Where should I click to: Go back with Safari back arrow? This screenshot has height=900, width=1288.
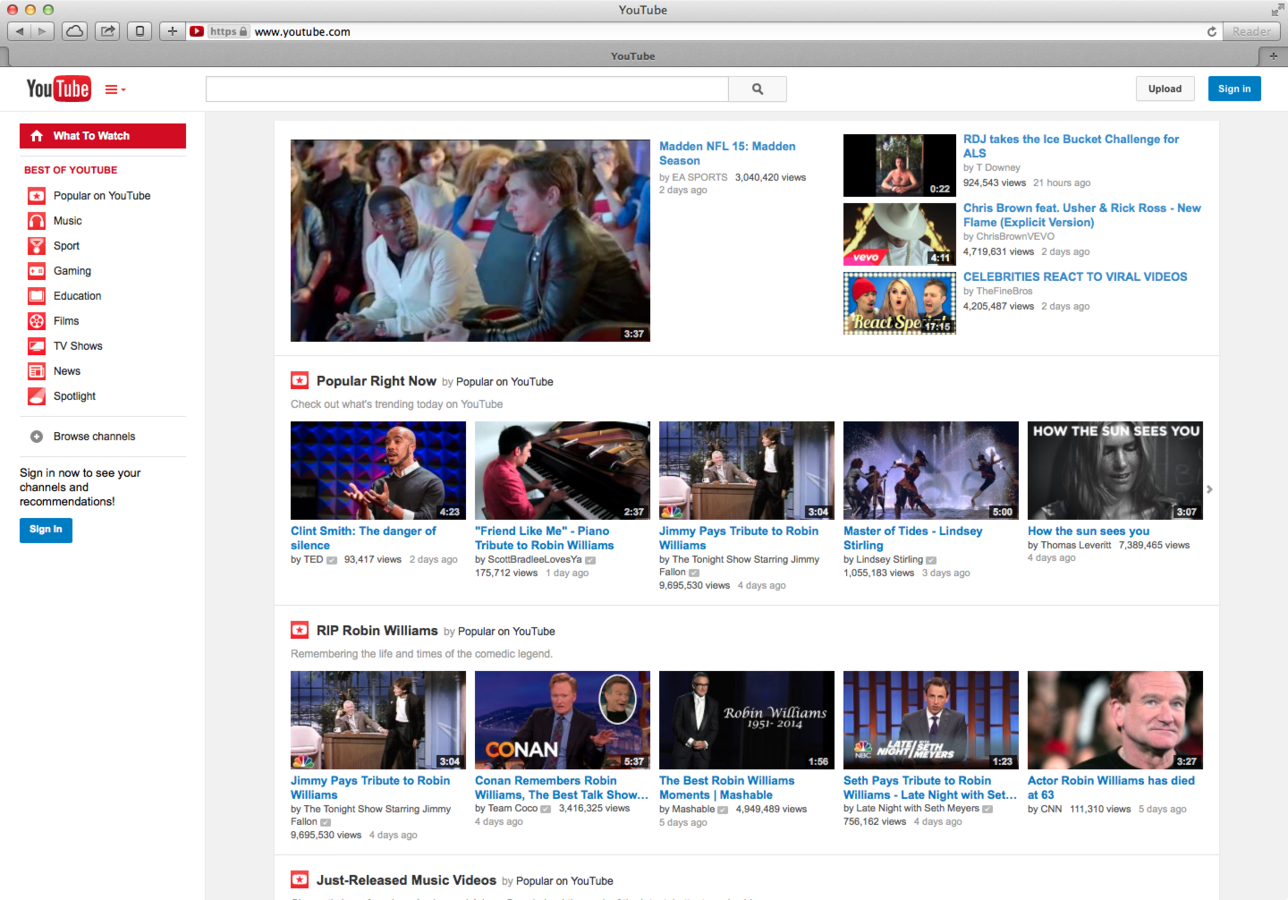click(x=19, y=31)
